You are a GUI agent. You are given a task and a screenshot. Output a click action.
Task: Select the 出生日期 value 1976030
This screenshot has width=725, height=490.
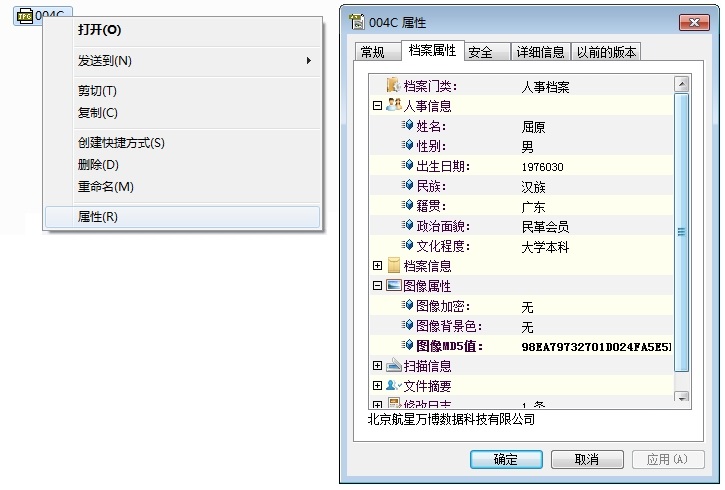coord(542,167)
